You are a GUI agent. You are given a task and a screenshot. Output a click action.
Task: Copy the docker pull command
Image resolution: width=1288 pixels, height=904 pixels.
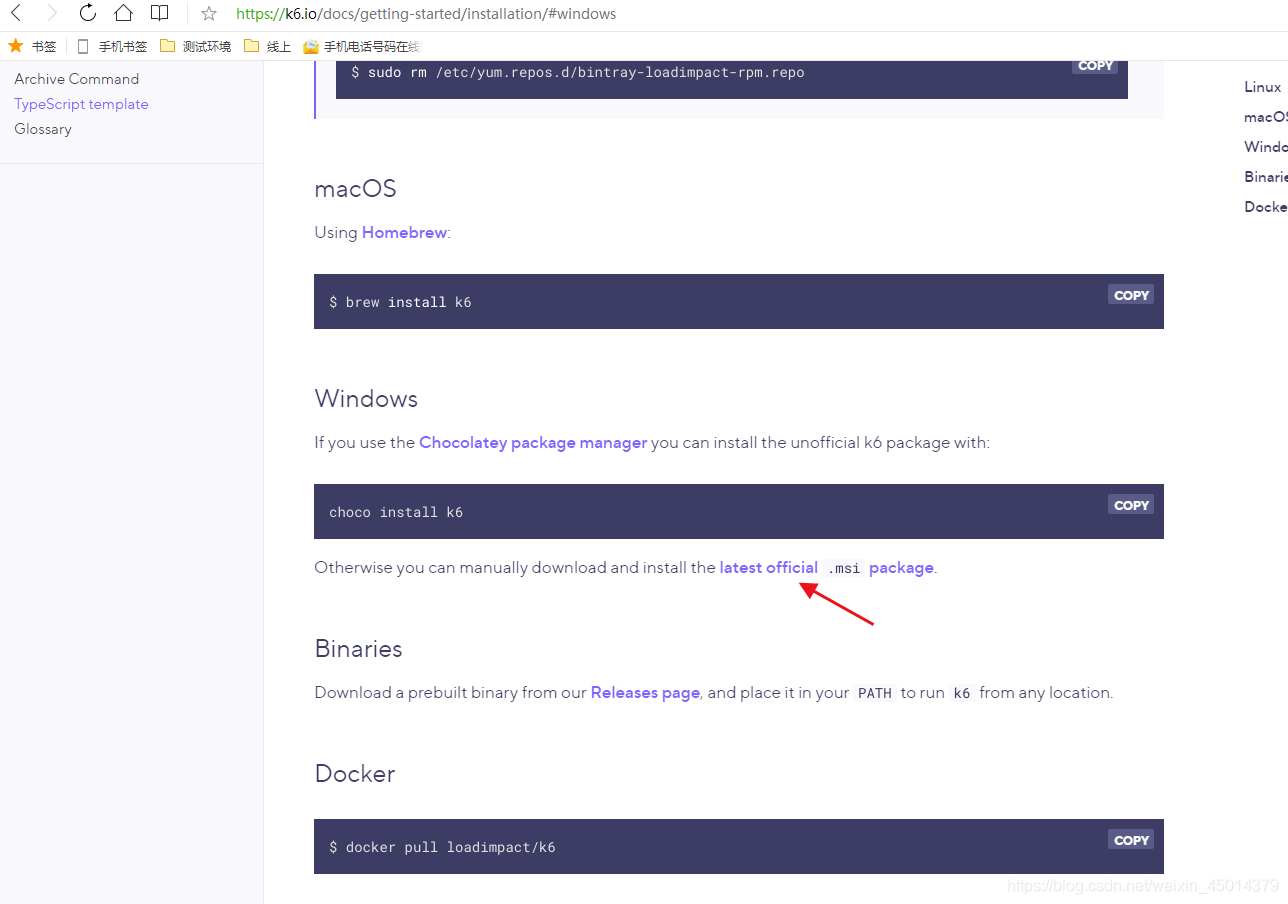pyautogui.click(x=1131, y=840)
